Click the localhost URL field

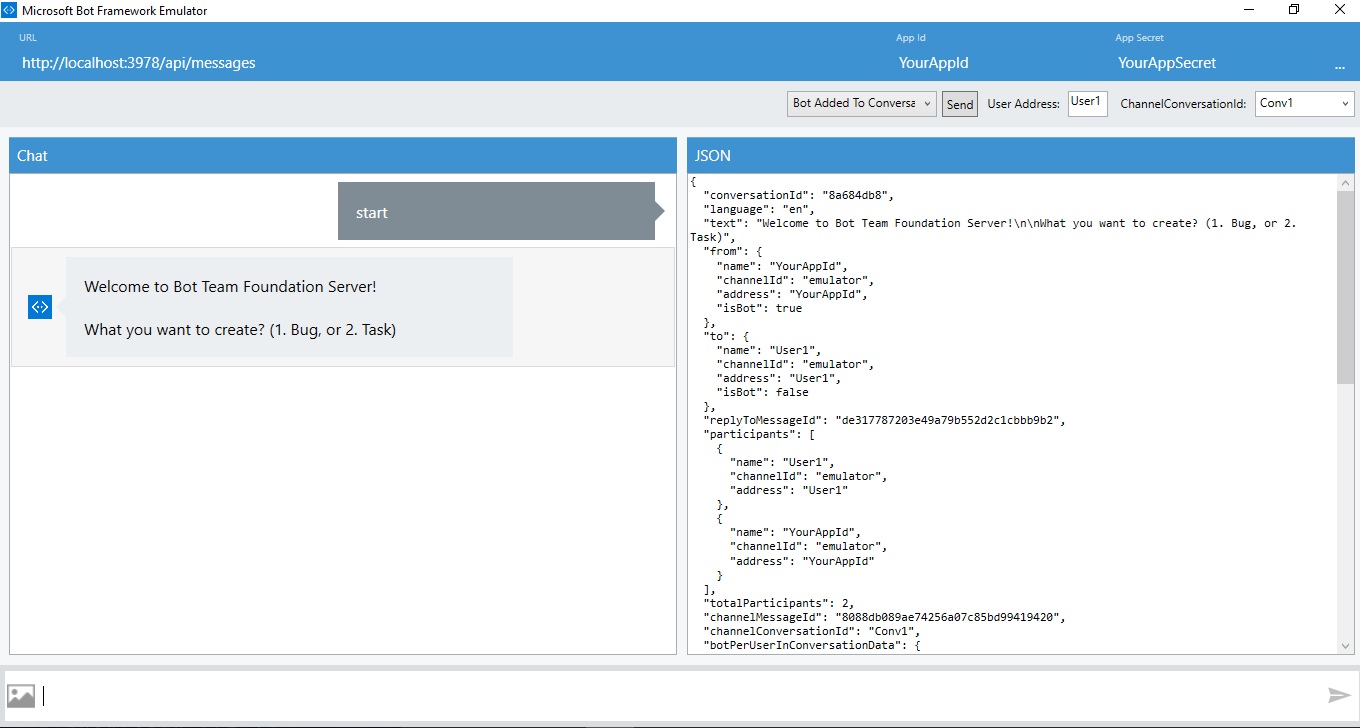coord(139,63)
